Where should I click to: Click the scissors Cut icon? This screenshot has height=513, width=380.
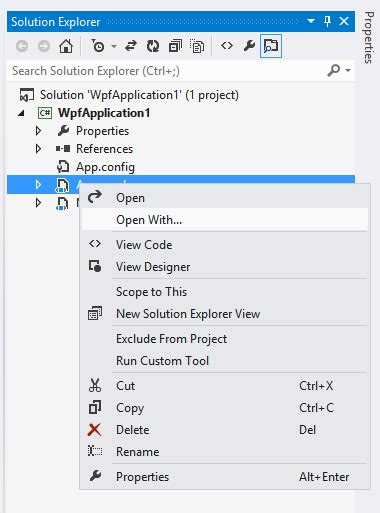coord(95,385)
